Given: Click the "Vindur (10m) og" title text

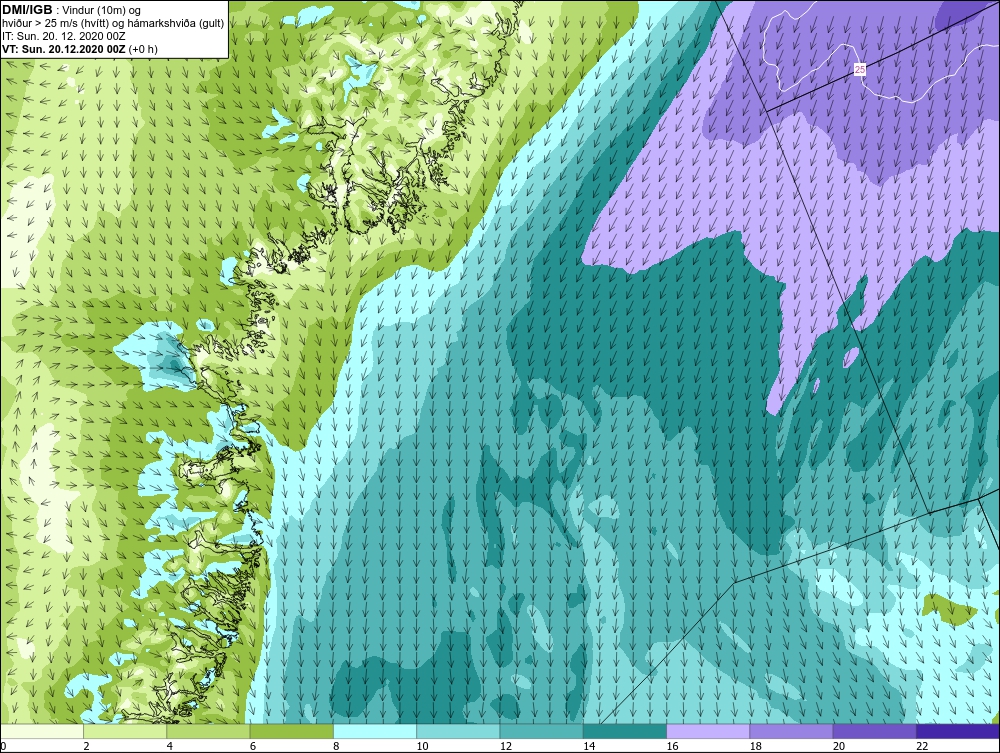Looking at the screenshot, I should (103, 10).
